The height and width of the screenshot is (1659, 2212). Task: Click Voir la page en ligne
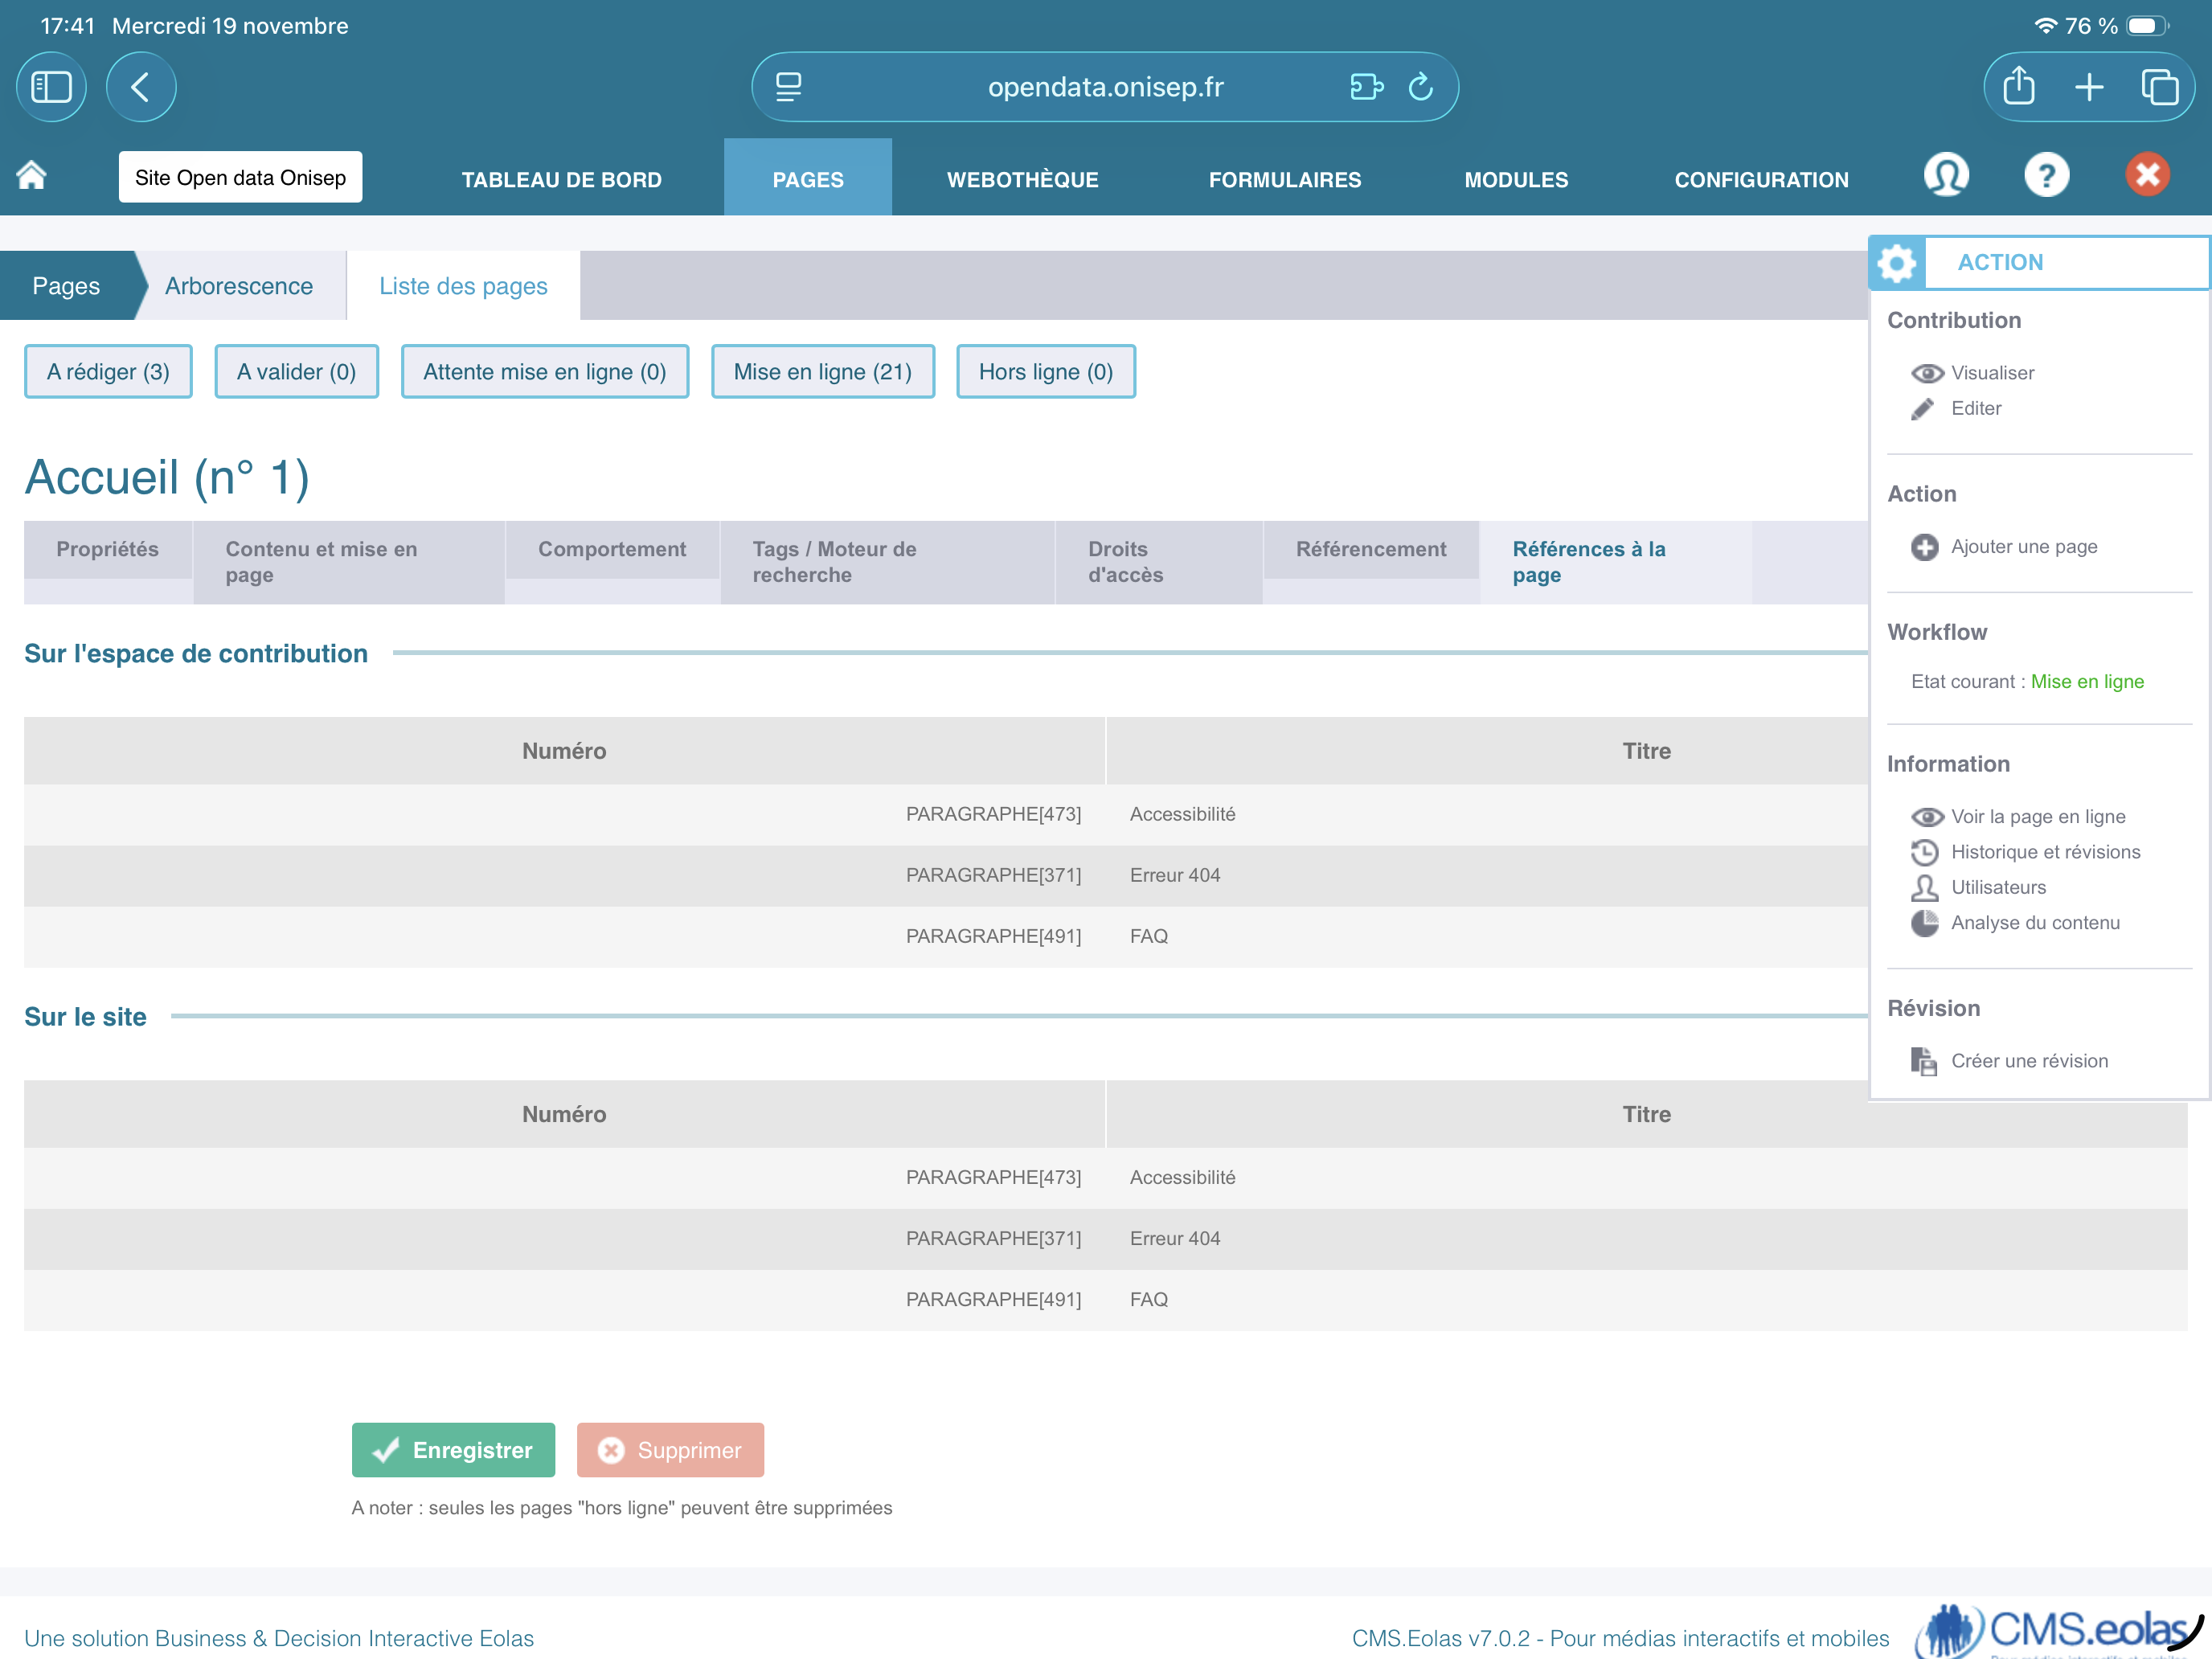coord(2036,816)
